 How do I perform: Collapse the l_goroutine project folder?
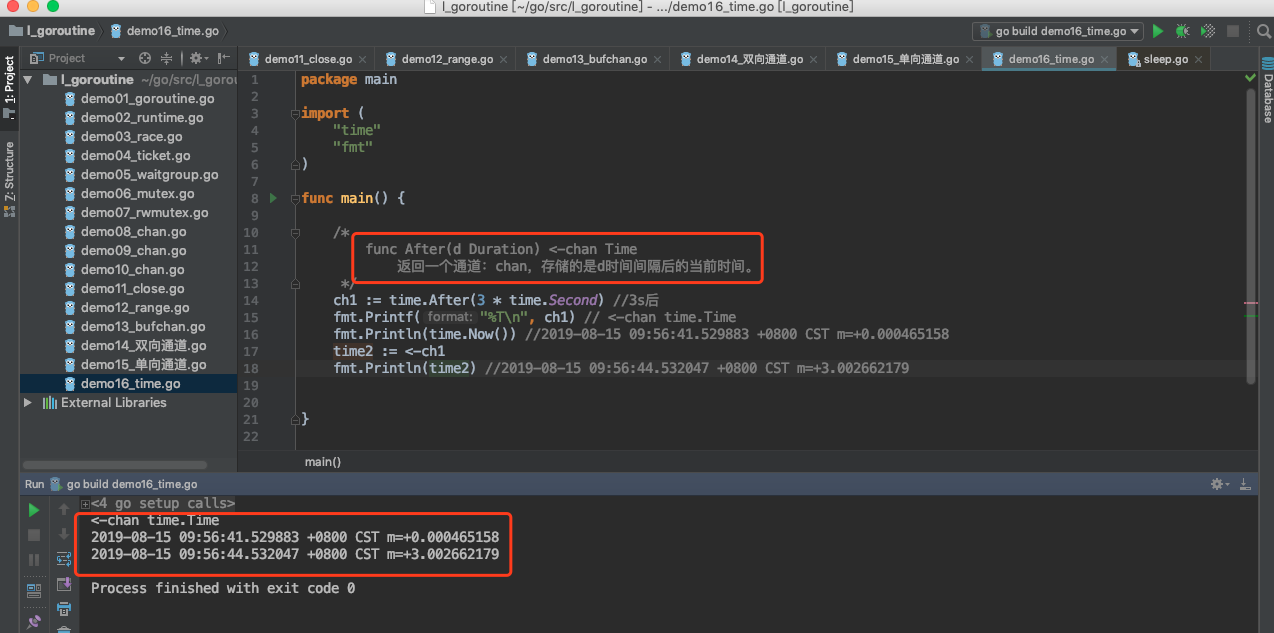click(28, 80)
